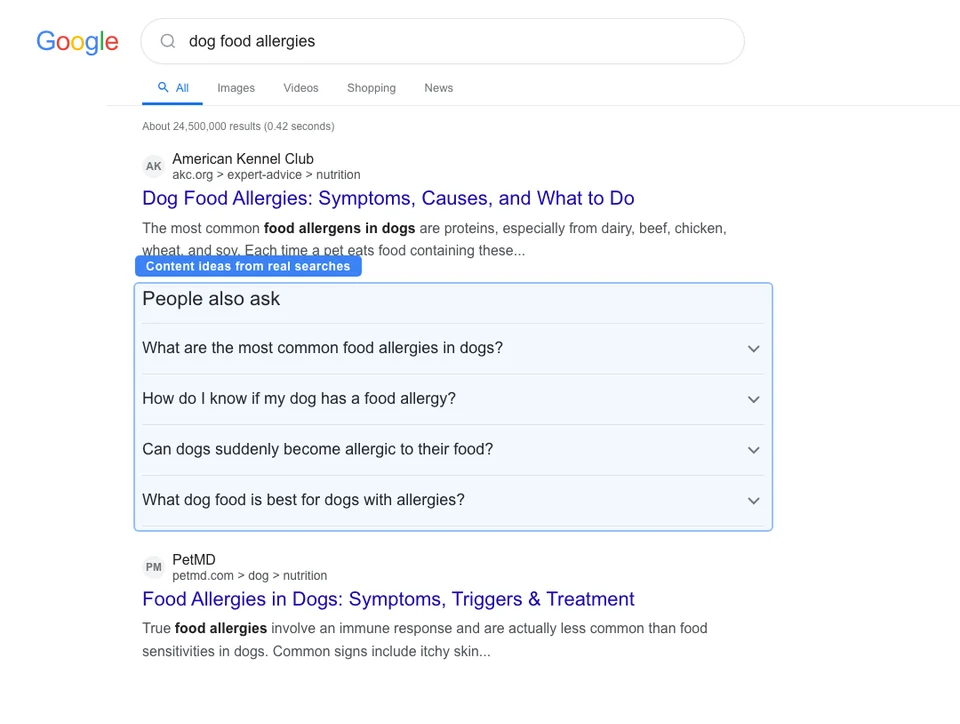Image resolution: width=960 pixels, height=724 pixels.
Task: Click the PetMD PM favicon
Action: 153,567
